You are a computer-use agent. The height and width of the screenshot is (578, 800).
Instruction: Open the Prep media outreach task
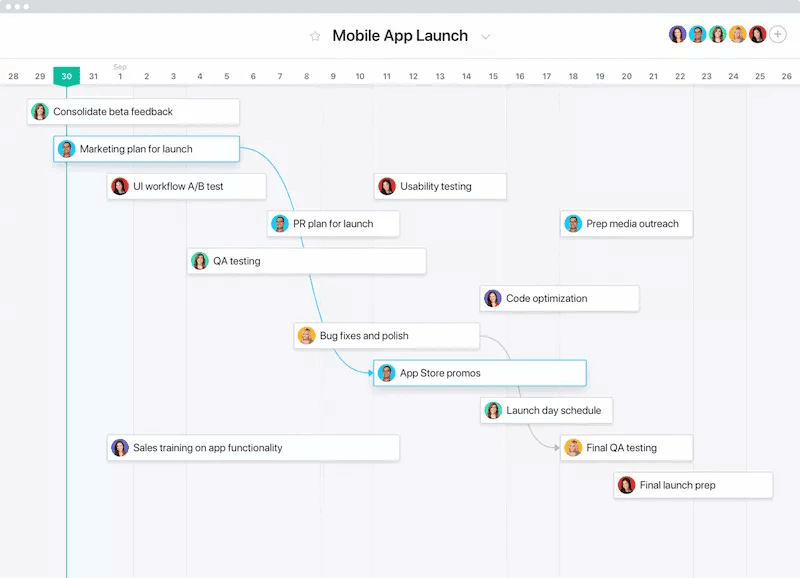tap(627, 223)
